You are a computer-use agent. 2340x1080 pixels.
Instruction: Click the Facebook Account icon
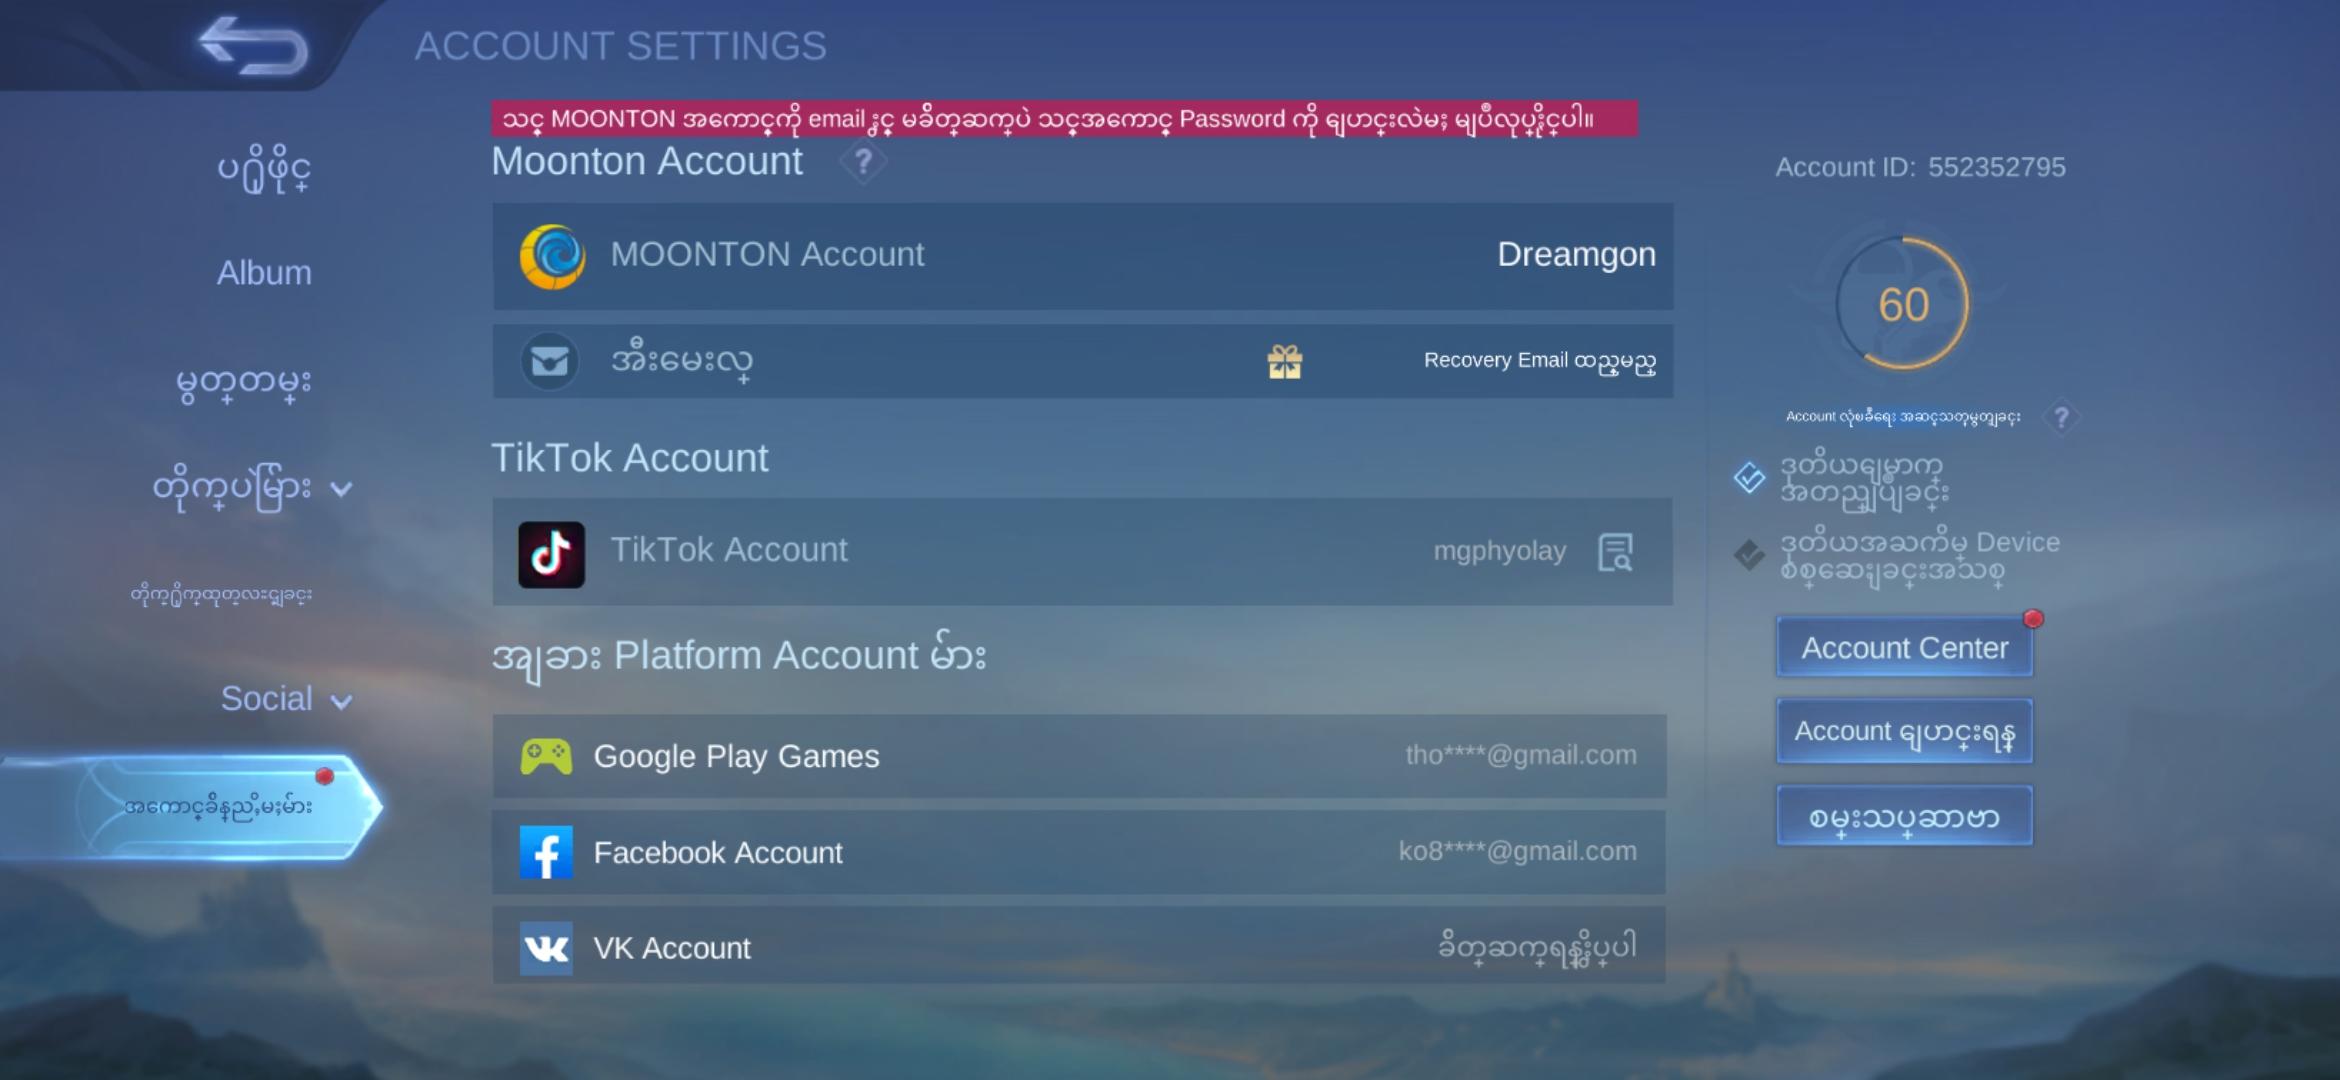pos(547,852)
